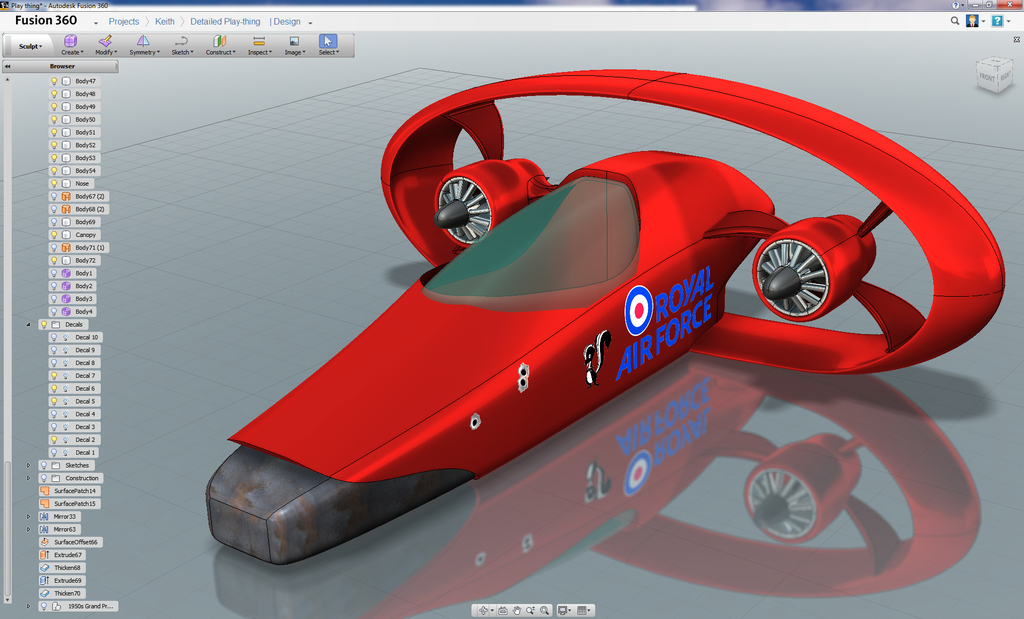Open the Inspect tool menu

point(259,45)
